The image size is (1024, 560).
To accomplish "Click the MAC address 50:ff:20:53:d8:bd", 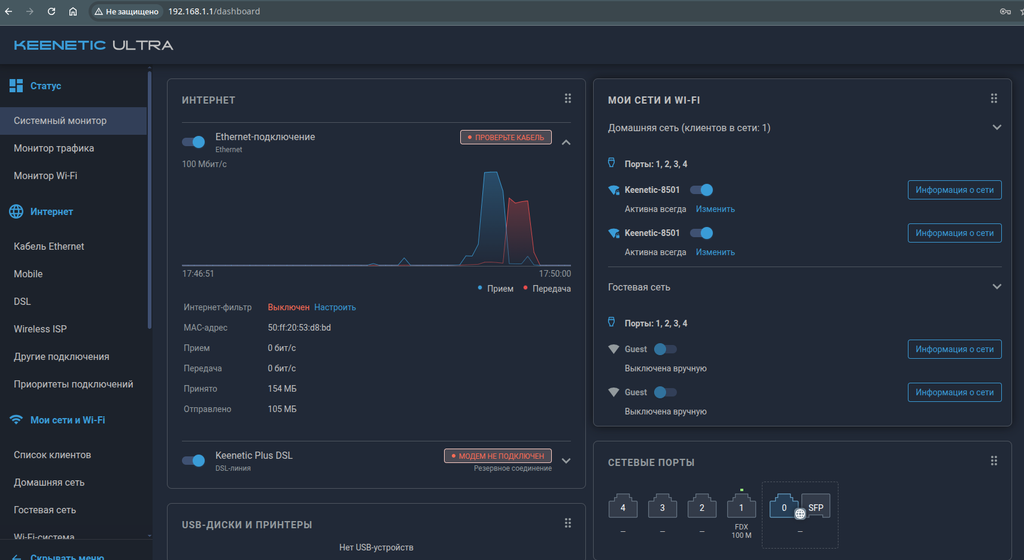I will pos(299,328).
